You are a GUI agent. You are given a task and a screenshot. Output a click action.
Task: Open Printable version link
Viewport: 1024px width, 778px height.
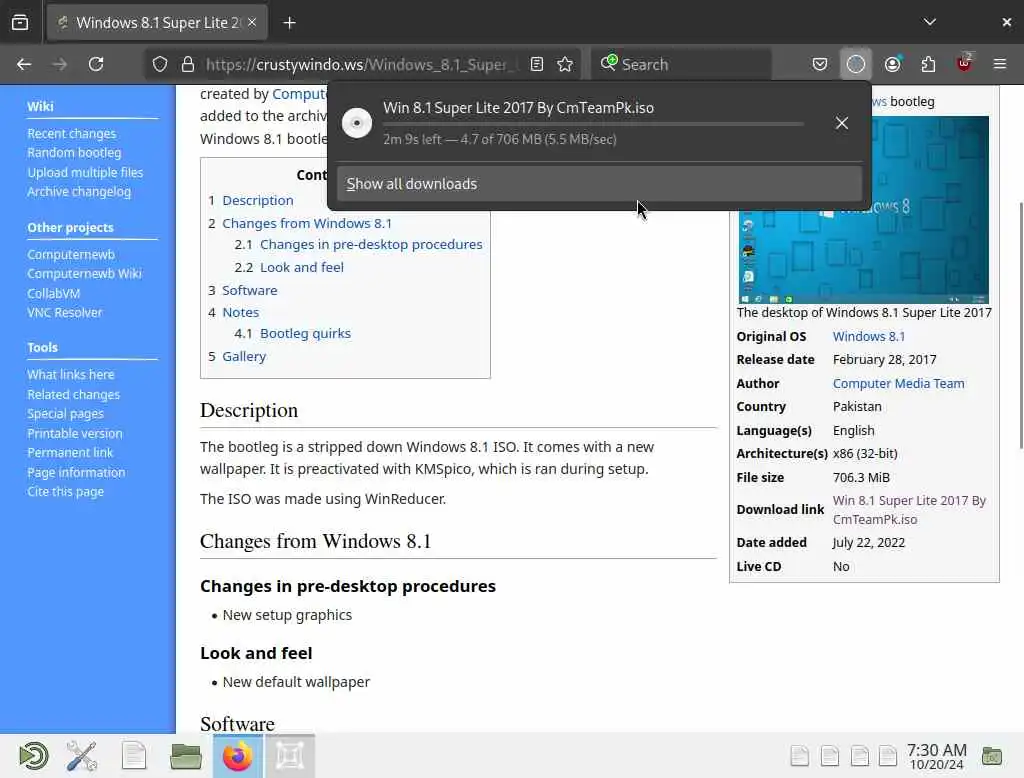click(74, 433)
